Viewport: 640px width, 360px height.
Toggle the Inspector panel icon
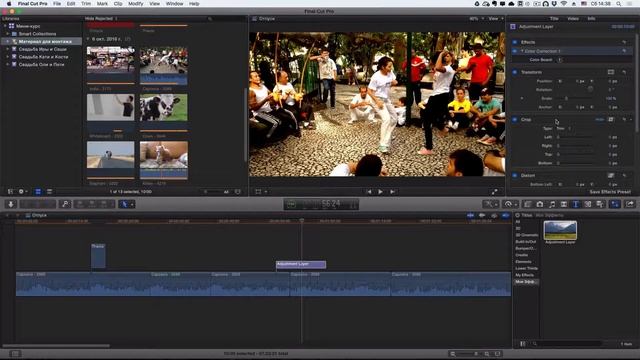(x=615, y=204)
